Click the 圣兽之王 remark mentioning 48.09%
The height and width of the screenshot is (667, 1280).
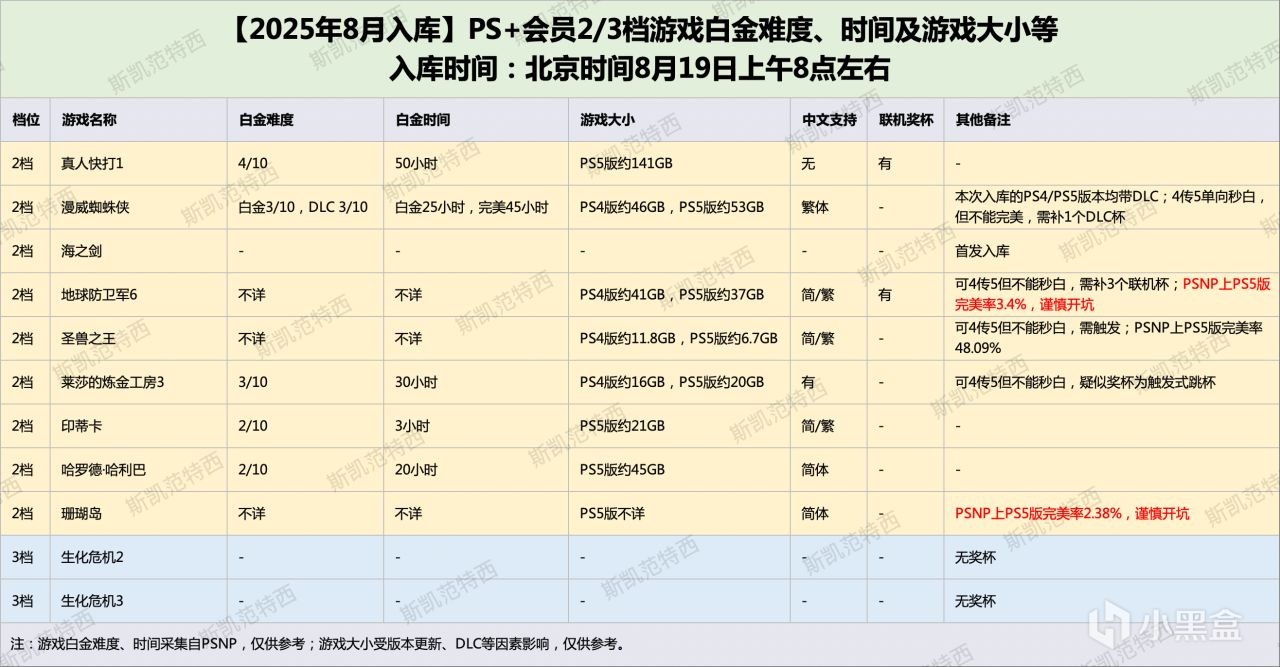click(1109, 338)
